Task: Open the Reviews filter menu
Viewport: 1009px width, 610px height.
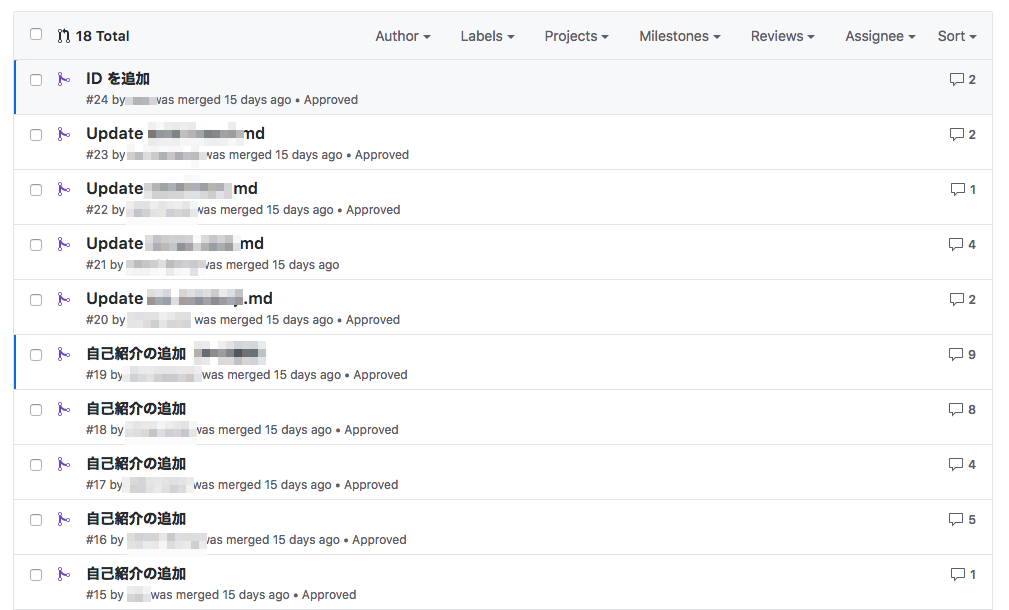Action: coord(782,36)
